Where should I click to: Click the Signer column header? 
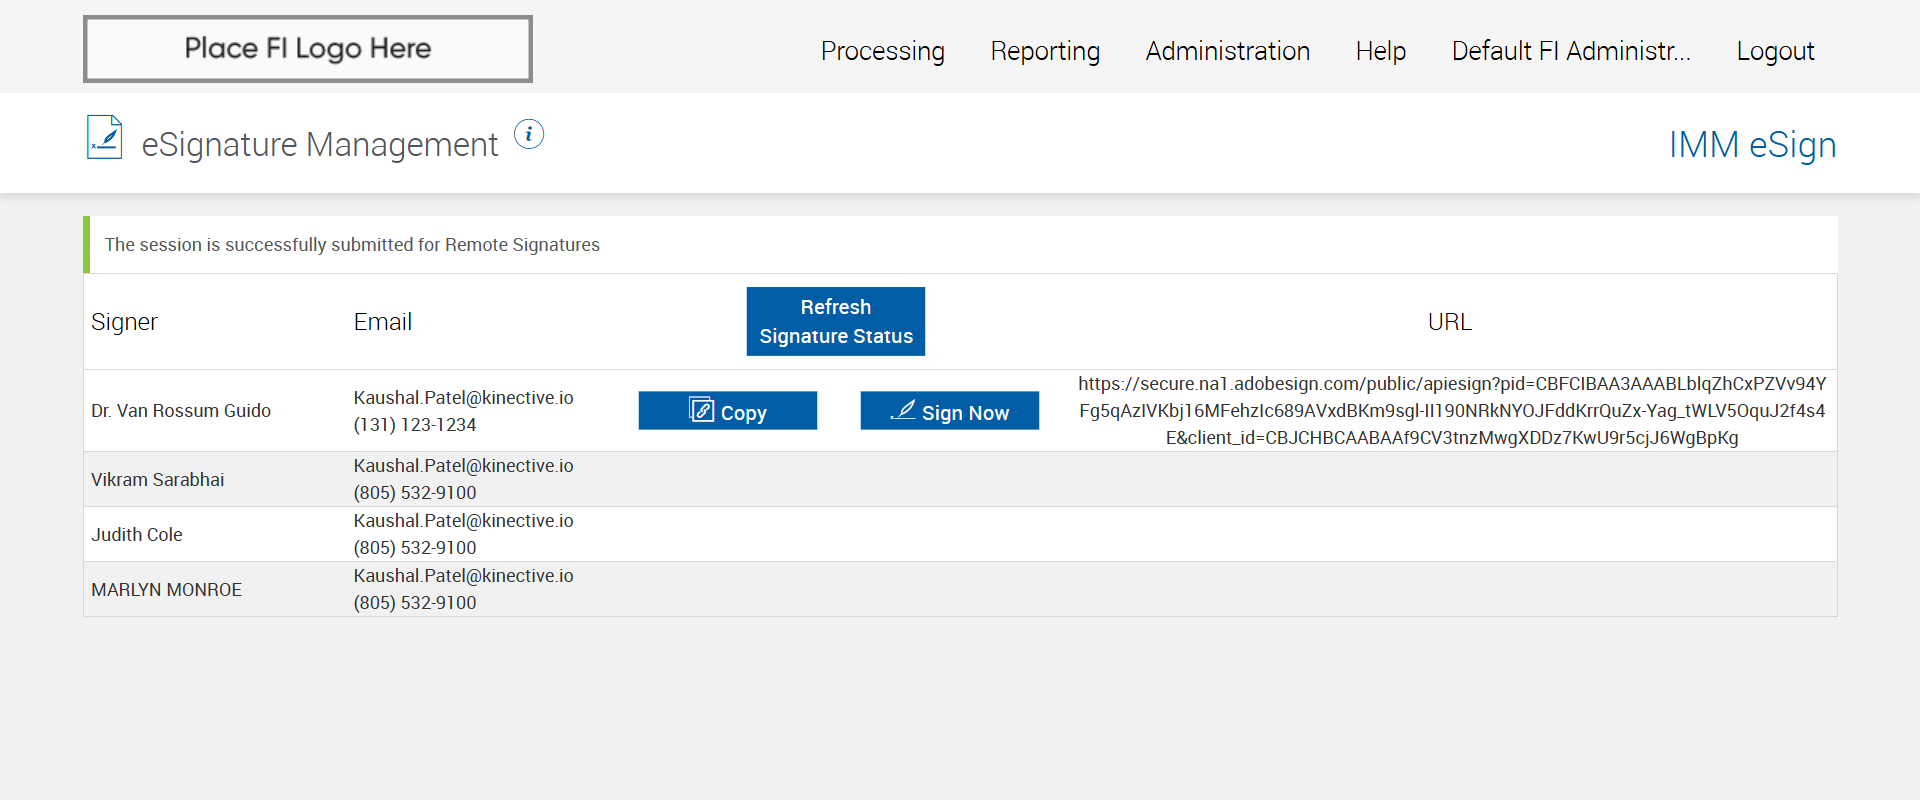[x=124, y=322]
